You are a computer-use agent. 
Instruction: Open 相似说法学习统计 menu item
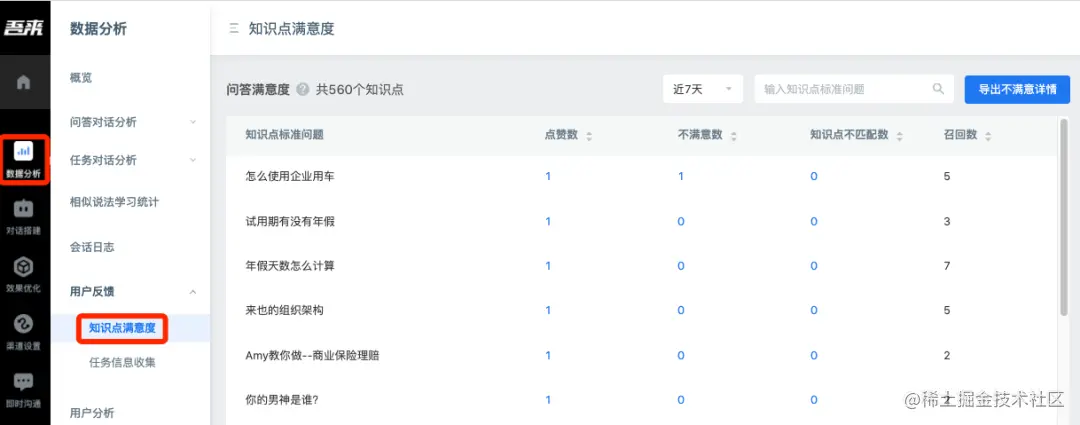pyautogui.click(x=114, y=202)
